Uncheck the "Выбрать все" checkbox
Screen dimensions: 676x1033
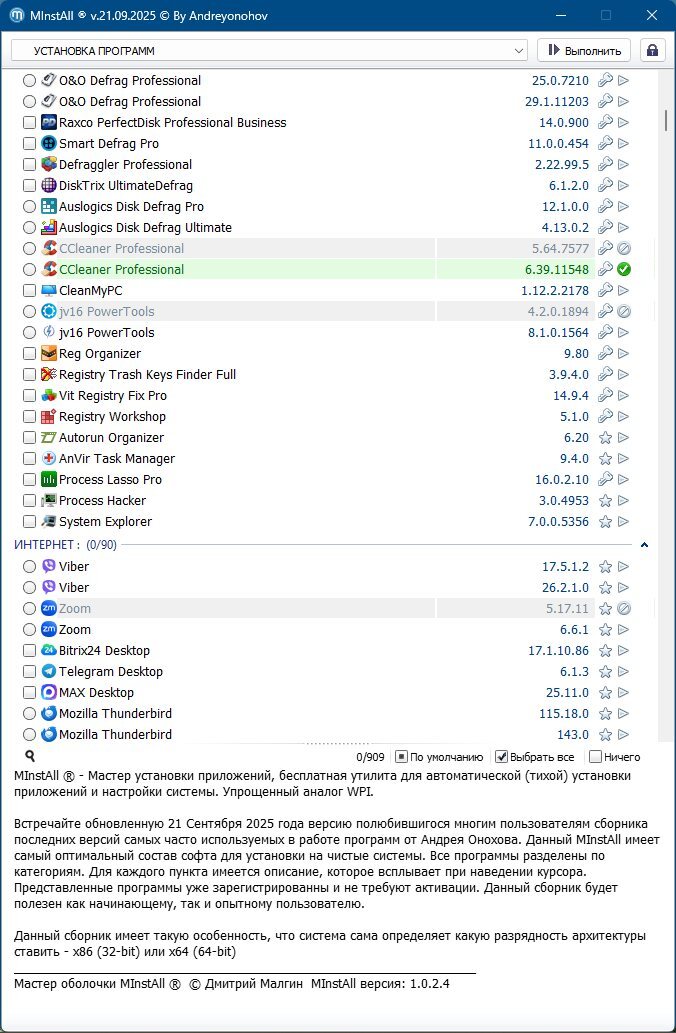[x=502, y=757]
